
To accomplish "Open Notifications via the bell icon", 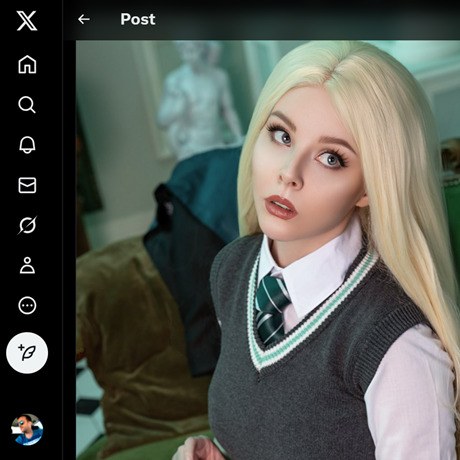I will pyautogui.click(x=27, y=145).
